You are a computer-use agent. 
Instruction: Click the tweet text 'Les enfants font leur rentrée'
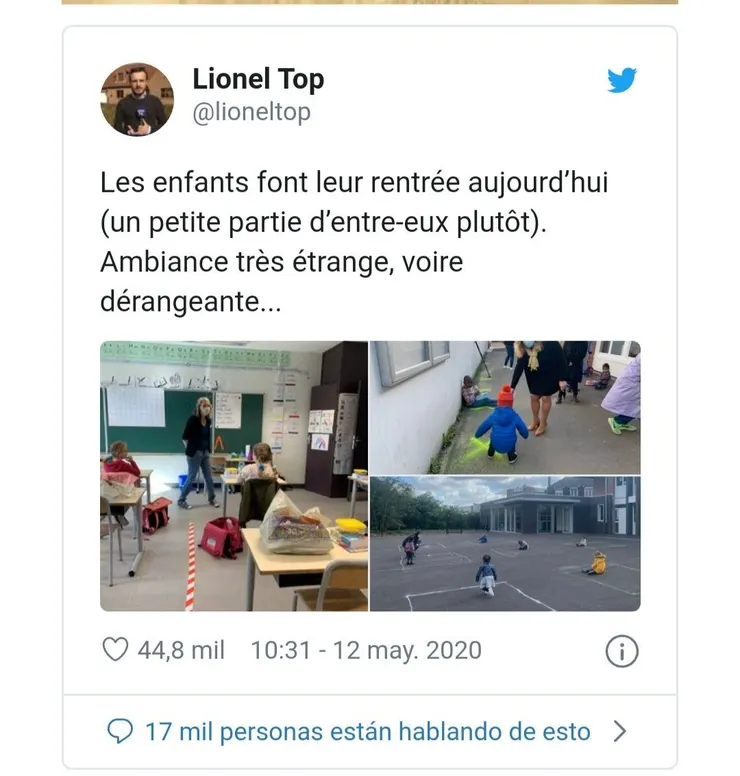tap(280, 182)
